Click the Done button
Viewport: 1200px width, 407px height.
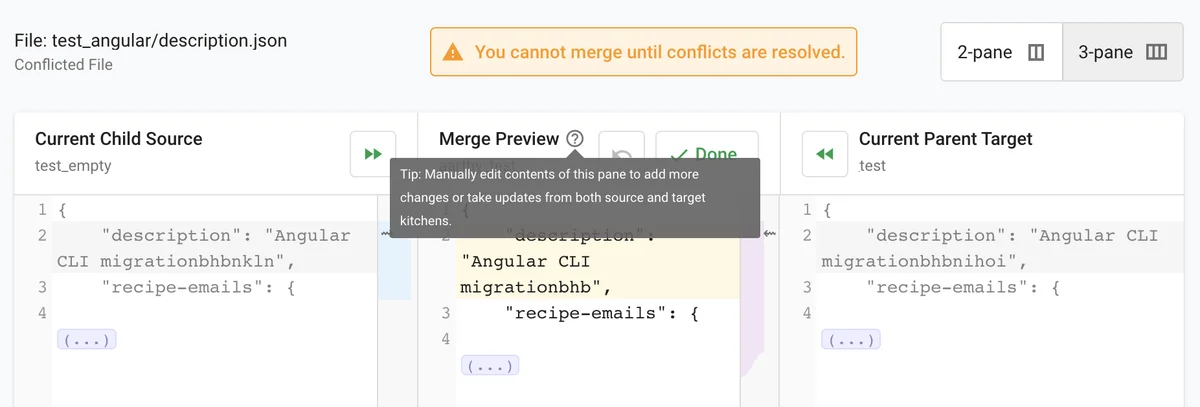tap(706, 154)
